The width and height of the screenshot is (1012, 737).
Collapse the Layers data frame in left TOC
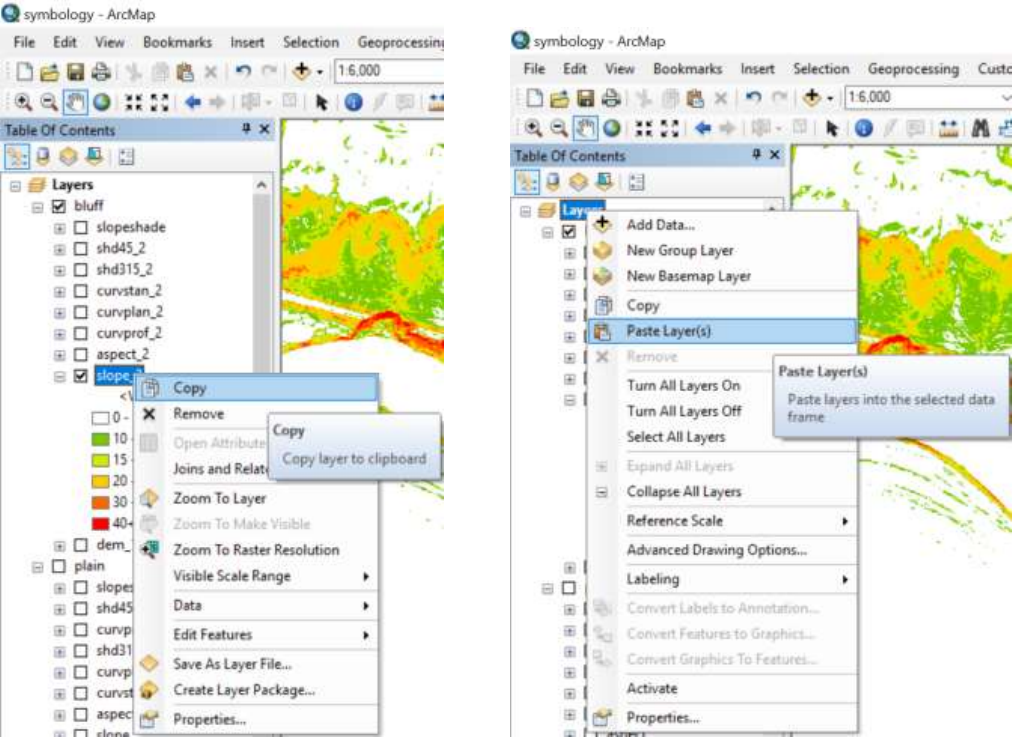pos(15,186)
